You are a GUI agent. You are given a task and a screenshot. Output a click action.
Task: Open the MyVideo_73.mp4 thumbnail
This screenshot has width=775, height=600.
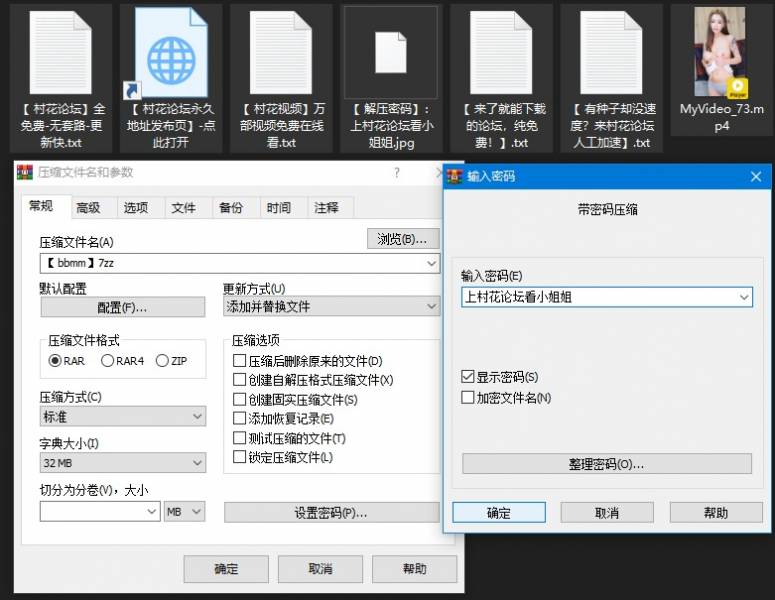[x=721, y=51]
